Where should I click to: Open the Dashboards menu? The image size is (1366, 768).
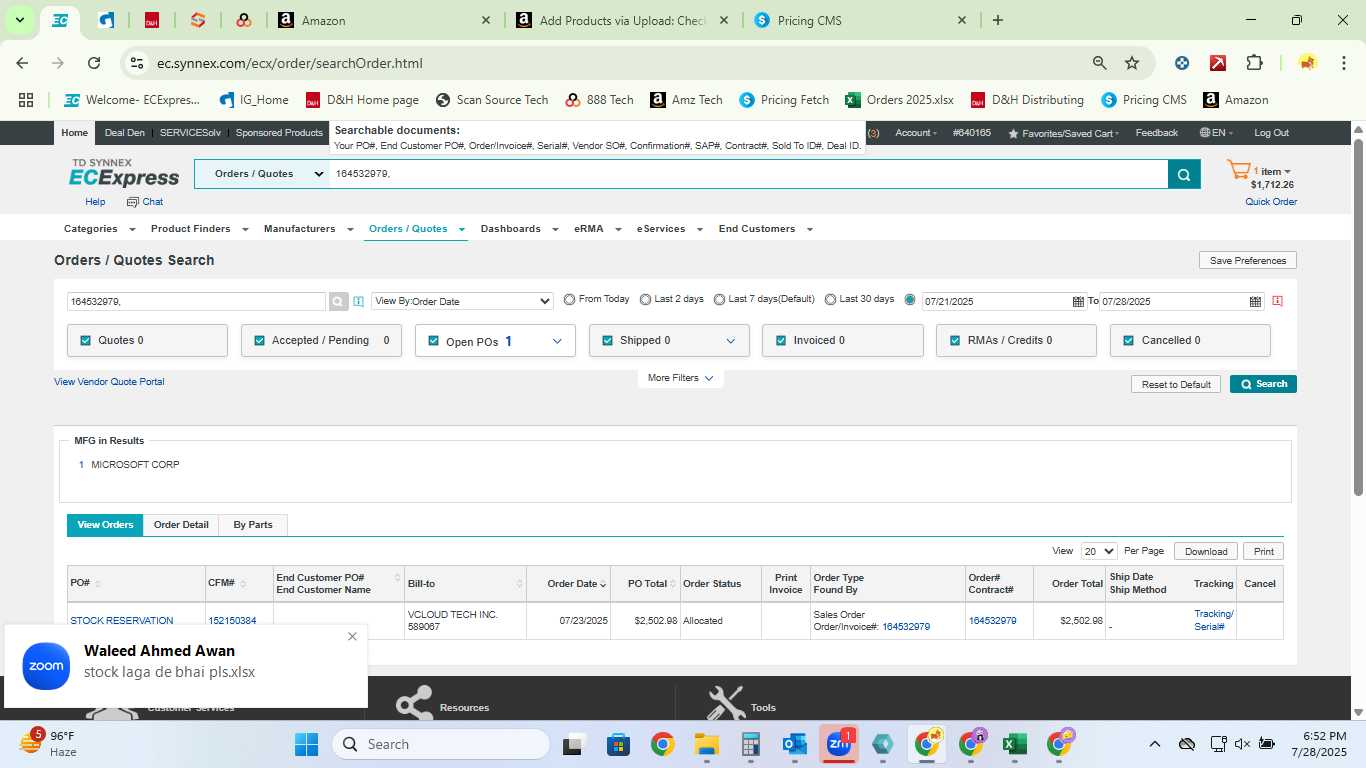518,229
